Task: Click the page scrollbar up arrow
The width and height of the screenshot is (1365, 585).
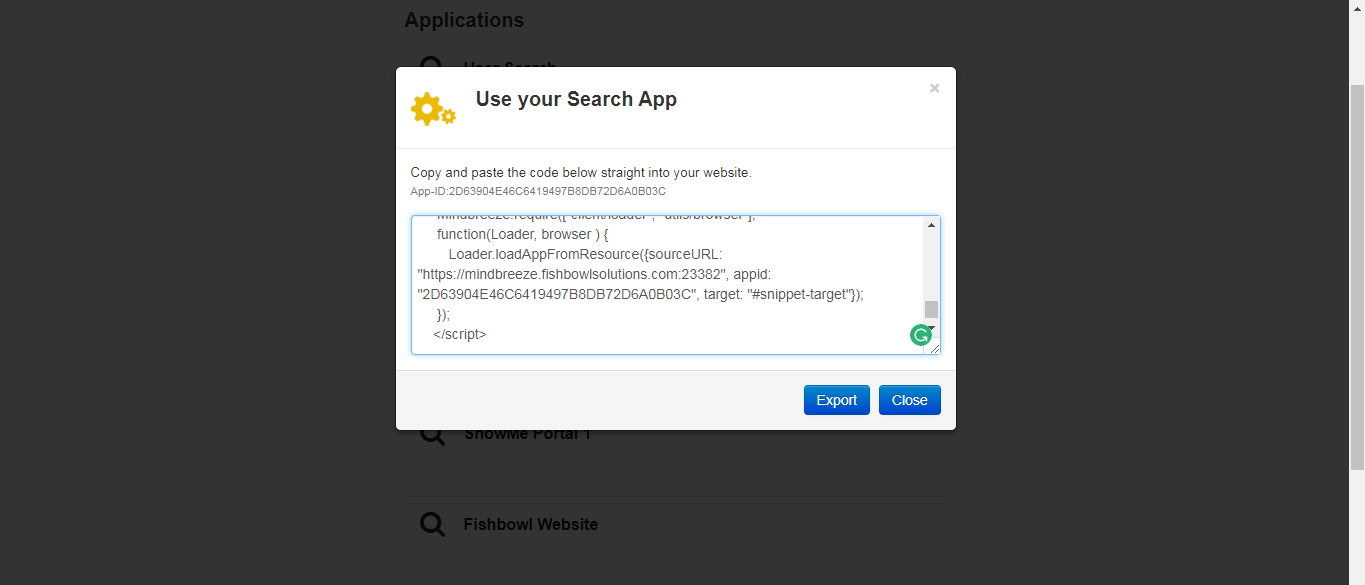Action: [x=1357, y=8]
